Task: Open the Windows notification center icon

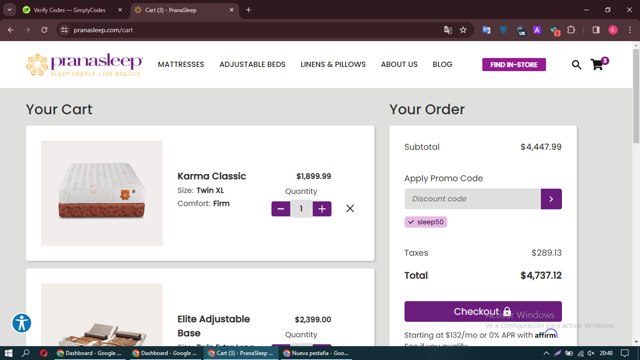Action: click(625, 353)
